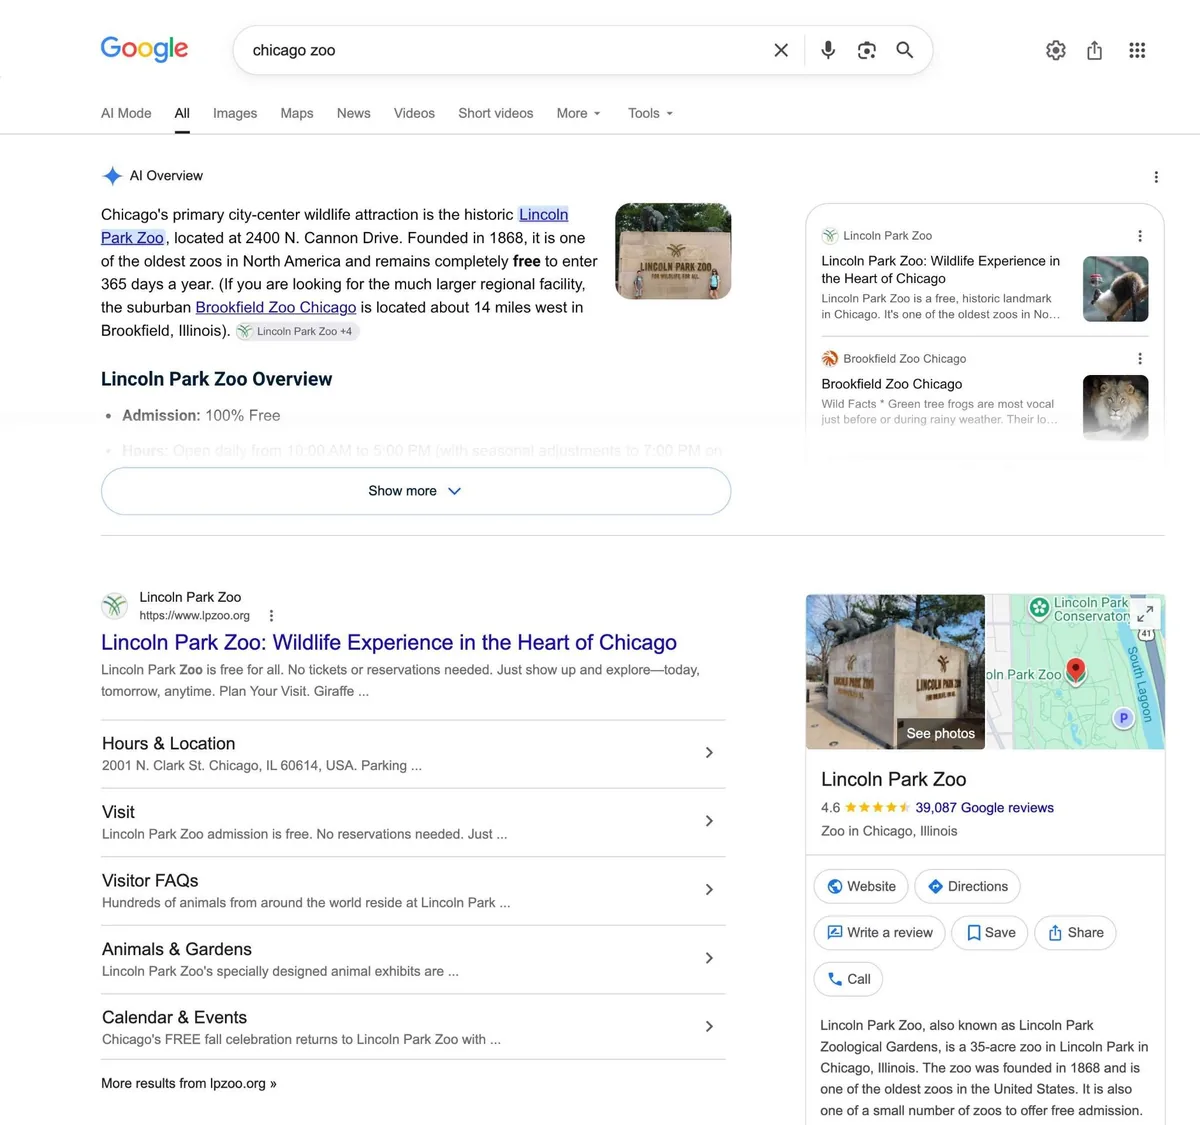Save Lincoln Park Zoo with the Save button
The width and height of the screenshot is (1200, 1125).
coord(990,933)
